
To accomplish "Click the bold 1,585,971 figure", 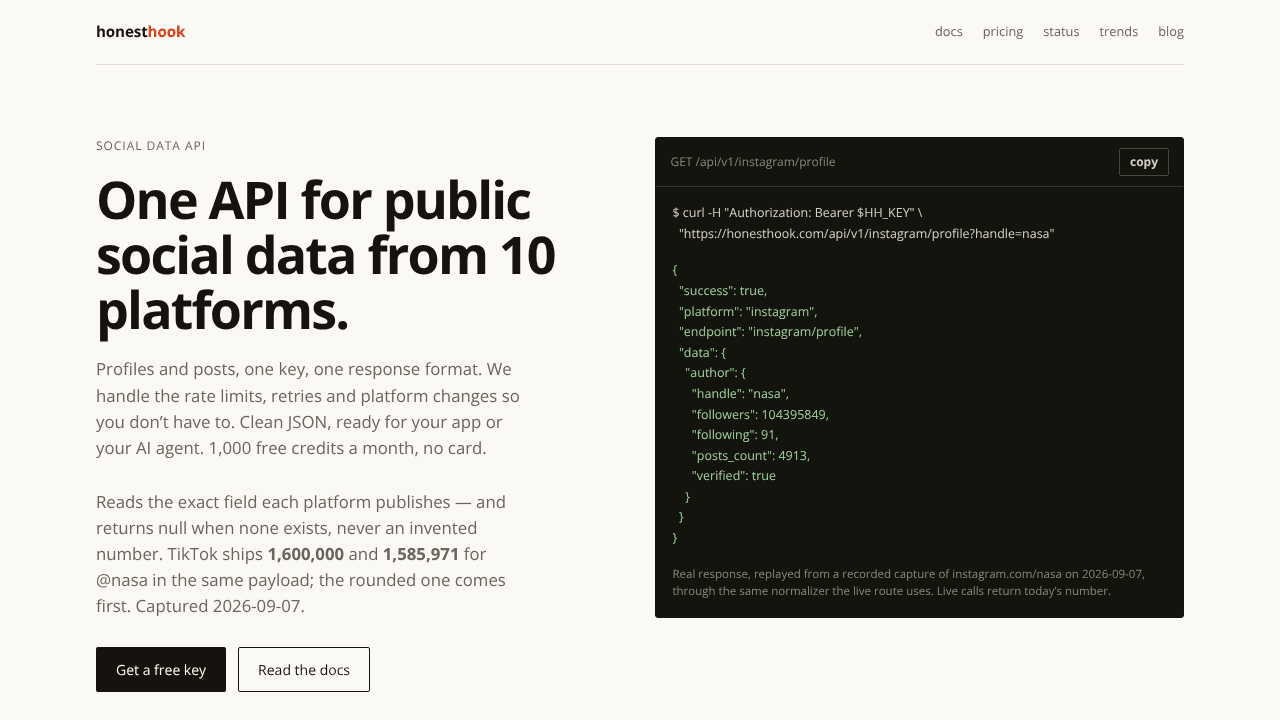I will click(421, 554).
